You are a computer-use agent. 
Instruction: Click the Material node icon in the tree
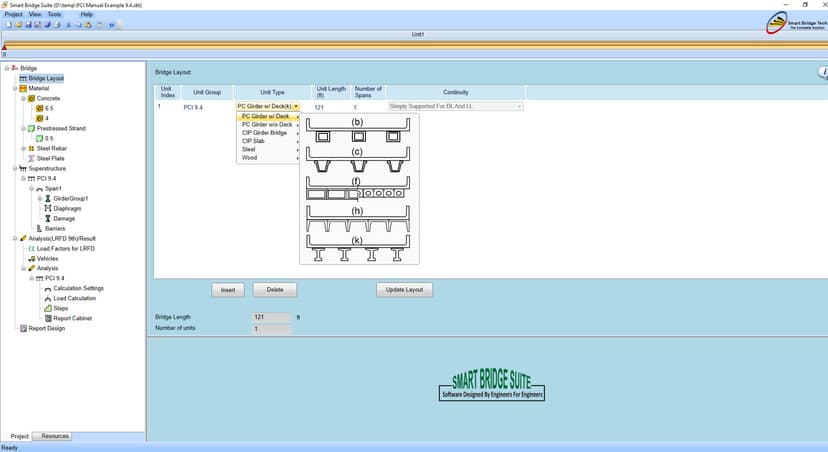click(x=23, y=88)
